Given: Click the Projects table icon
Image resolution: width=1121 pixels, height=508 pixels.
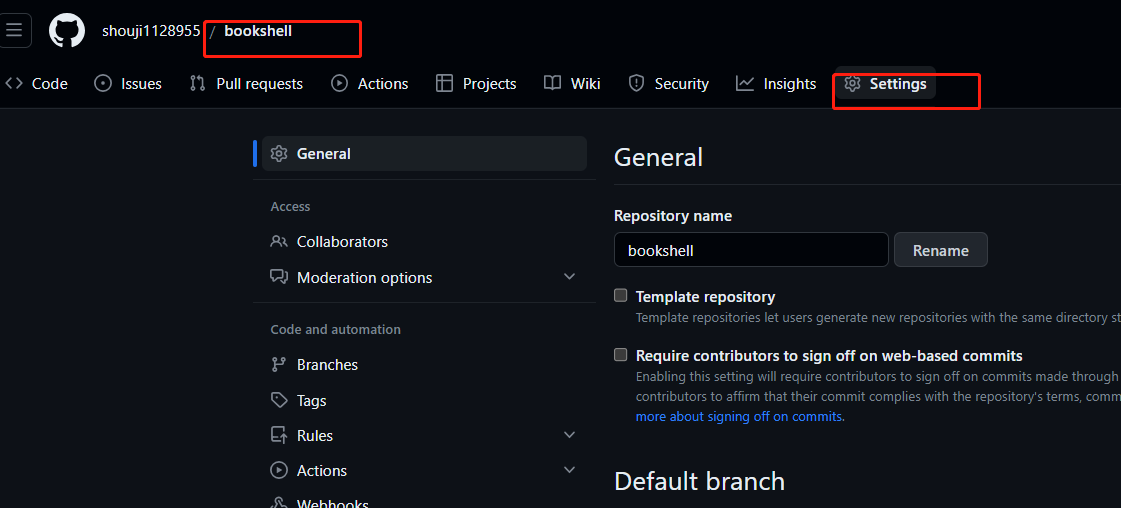Looking at the screenshot, I should [x=445, y=84].
